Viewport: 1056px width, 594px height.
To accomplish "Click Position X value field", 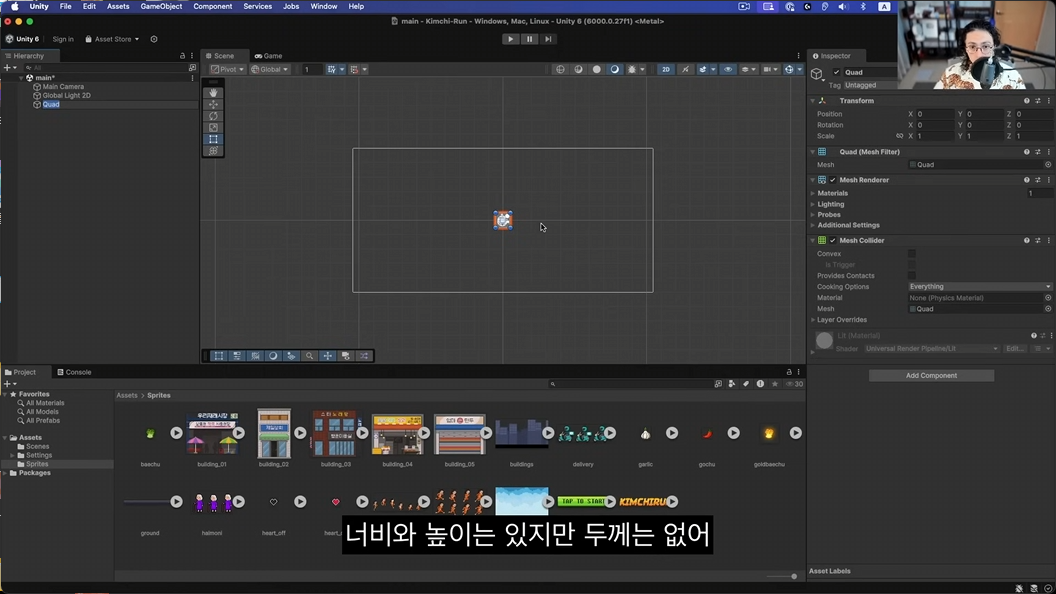I will pos(935,114).
